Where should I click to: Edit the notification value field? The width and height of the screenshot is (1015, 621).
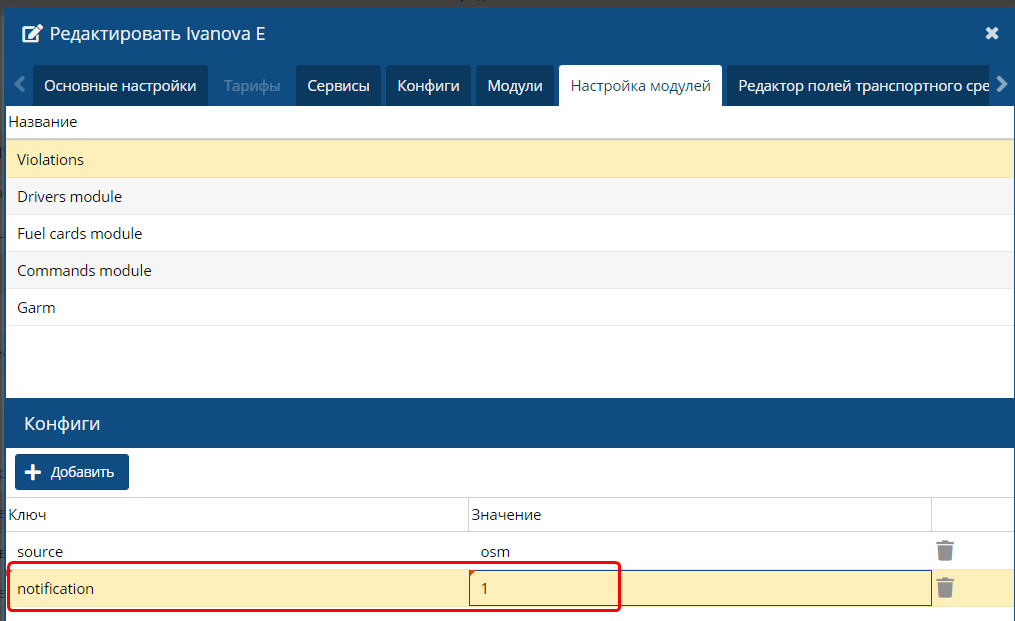coord(699,589)
